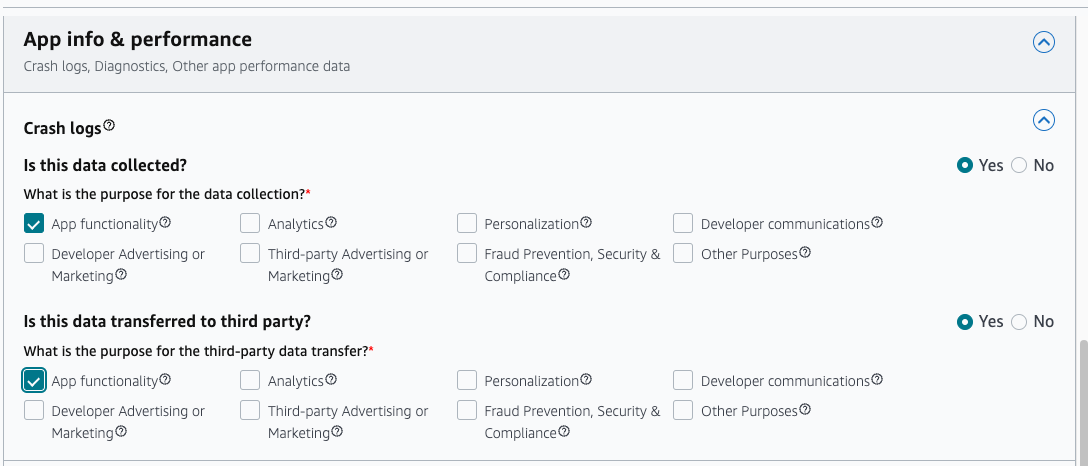This screenshot has height=466, width=1088.
Task: Check Other Purposes for third-party transfer
Action: (683, 410)
